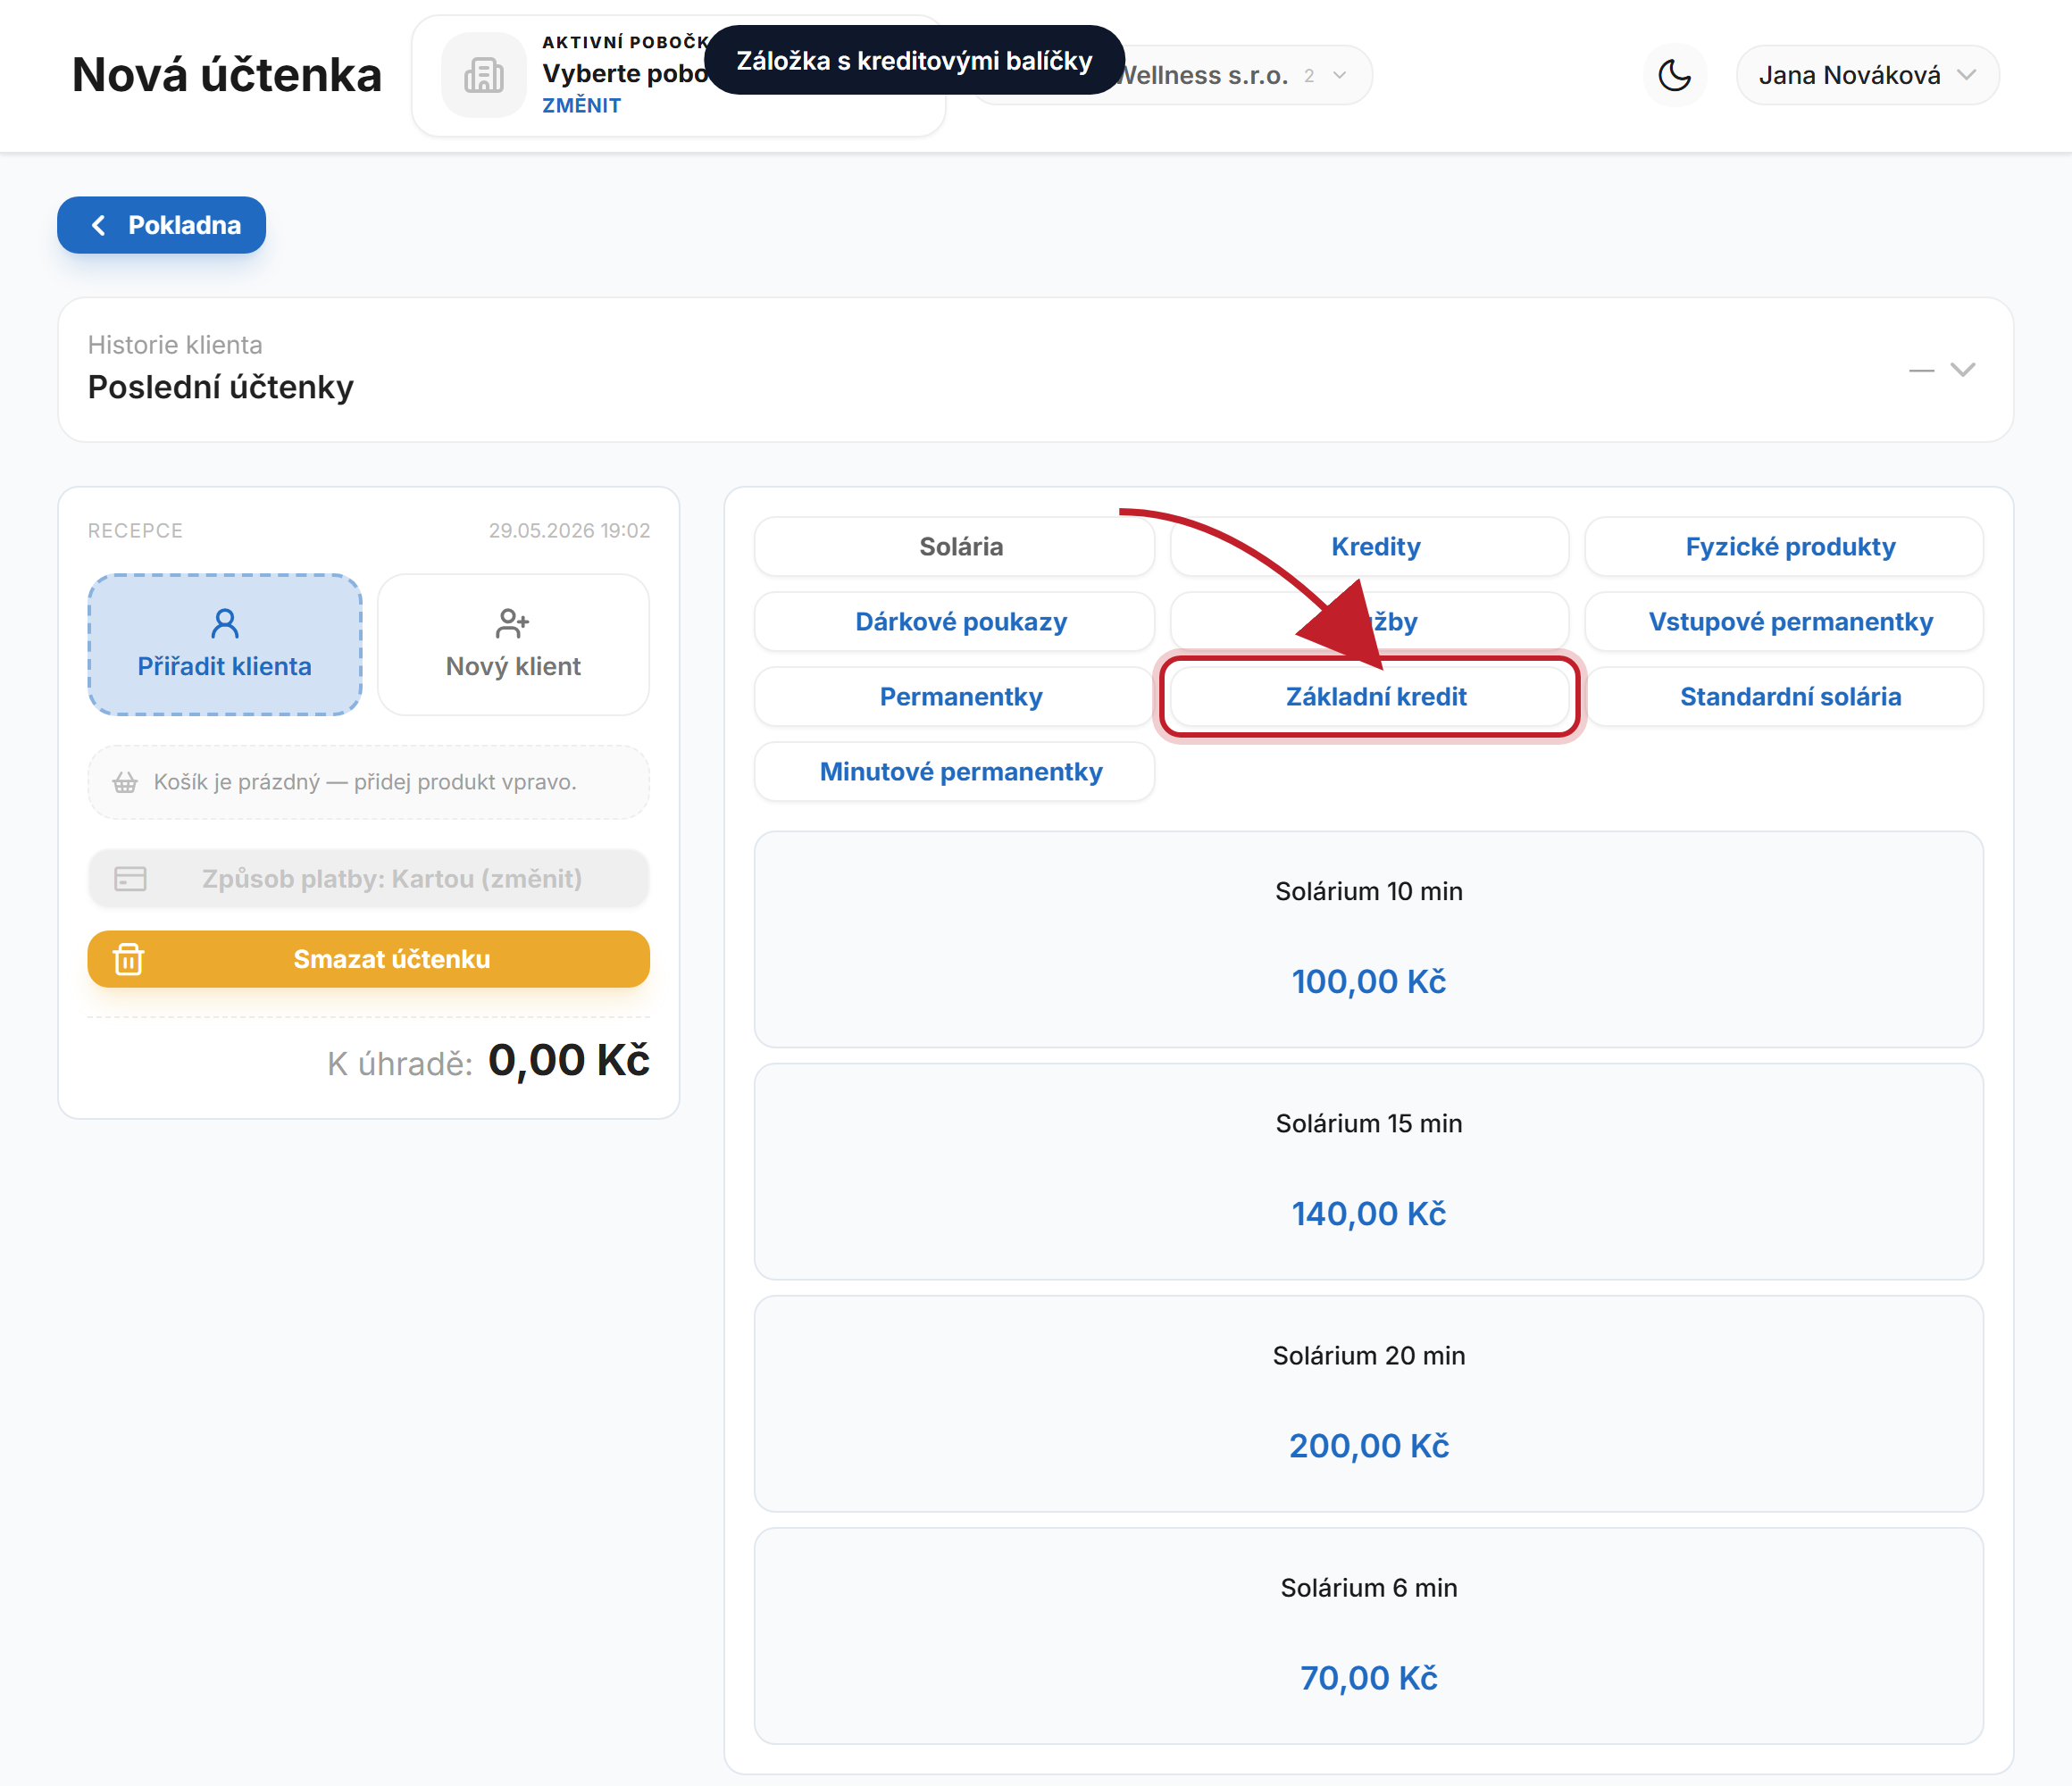Click the building icon for active branch
This screenshot has height=1786, width=2072.
click(x=484, y=75)
